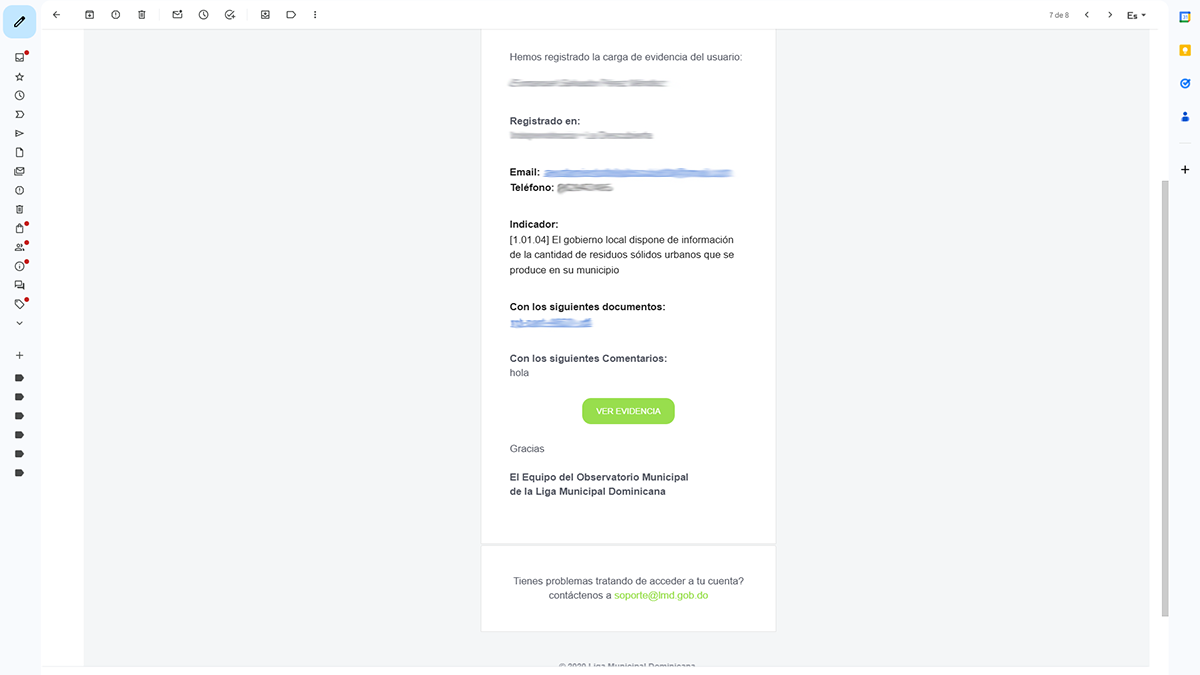
Task: Report this message as spam
Action: pyautogui.click(x=116, y=15)
